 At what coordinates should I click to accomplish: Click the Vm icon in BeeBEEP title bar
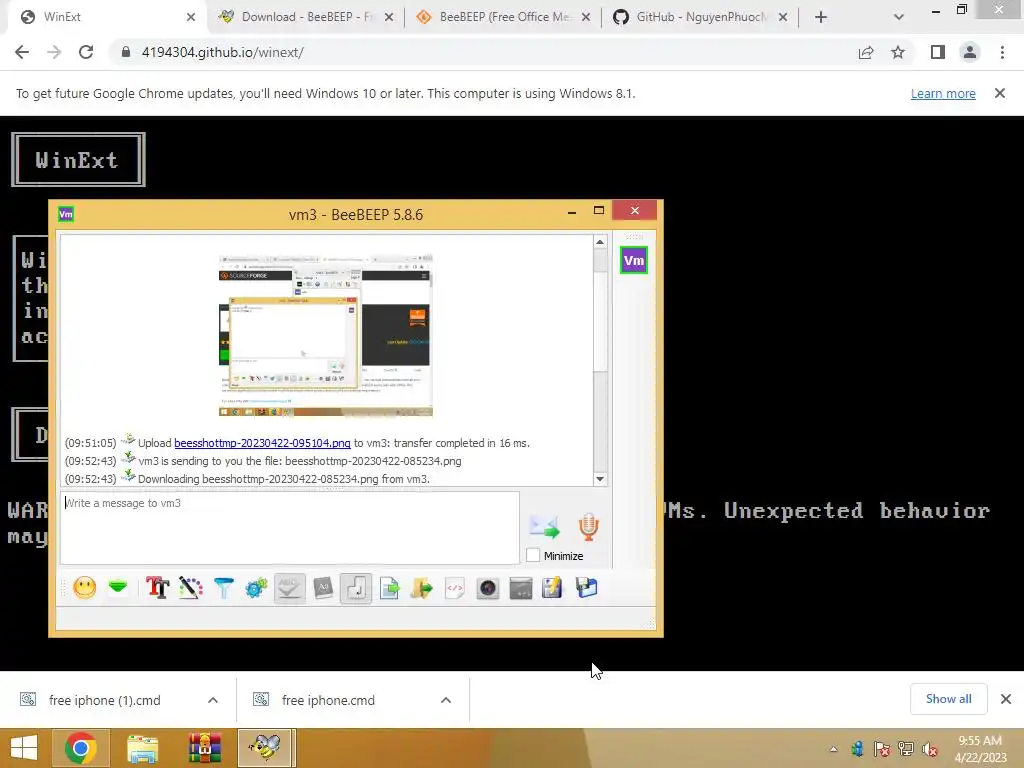coord(66,214)
